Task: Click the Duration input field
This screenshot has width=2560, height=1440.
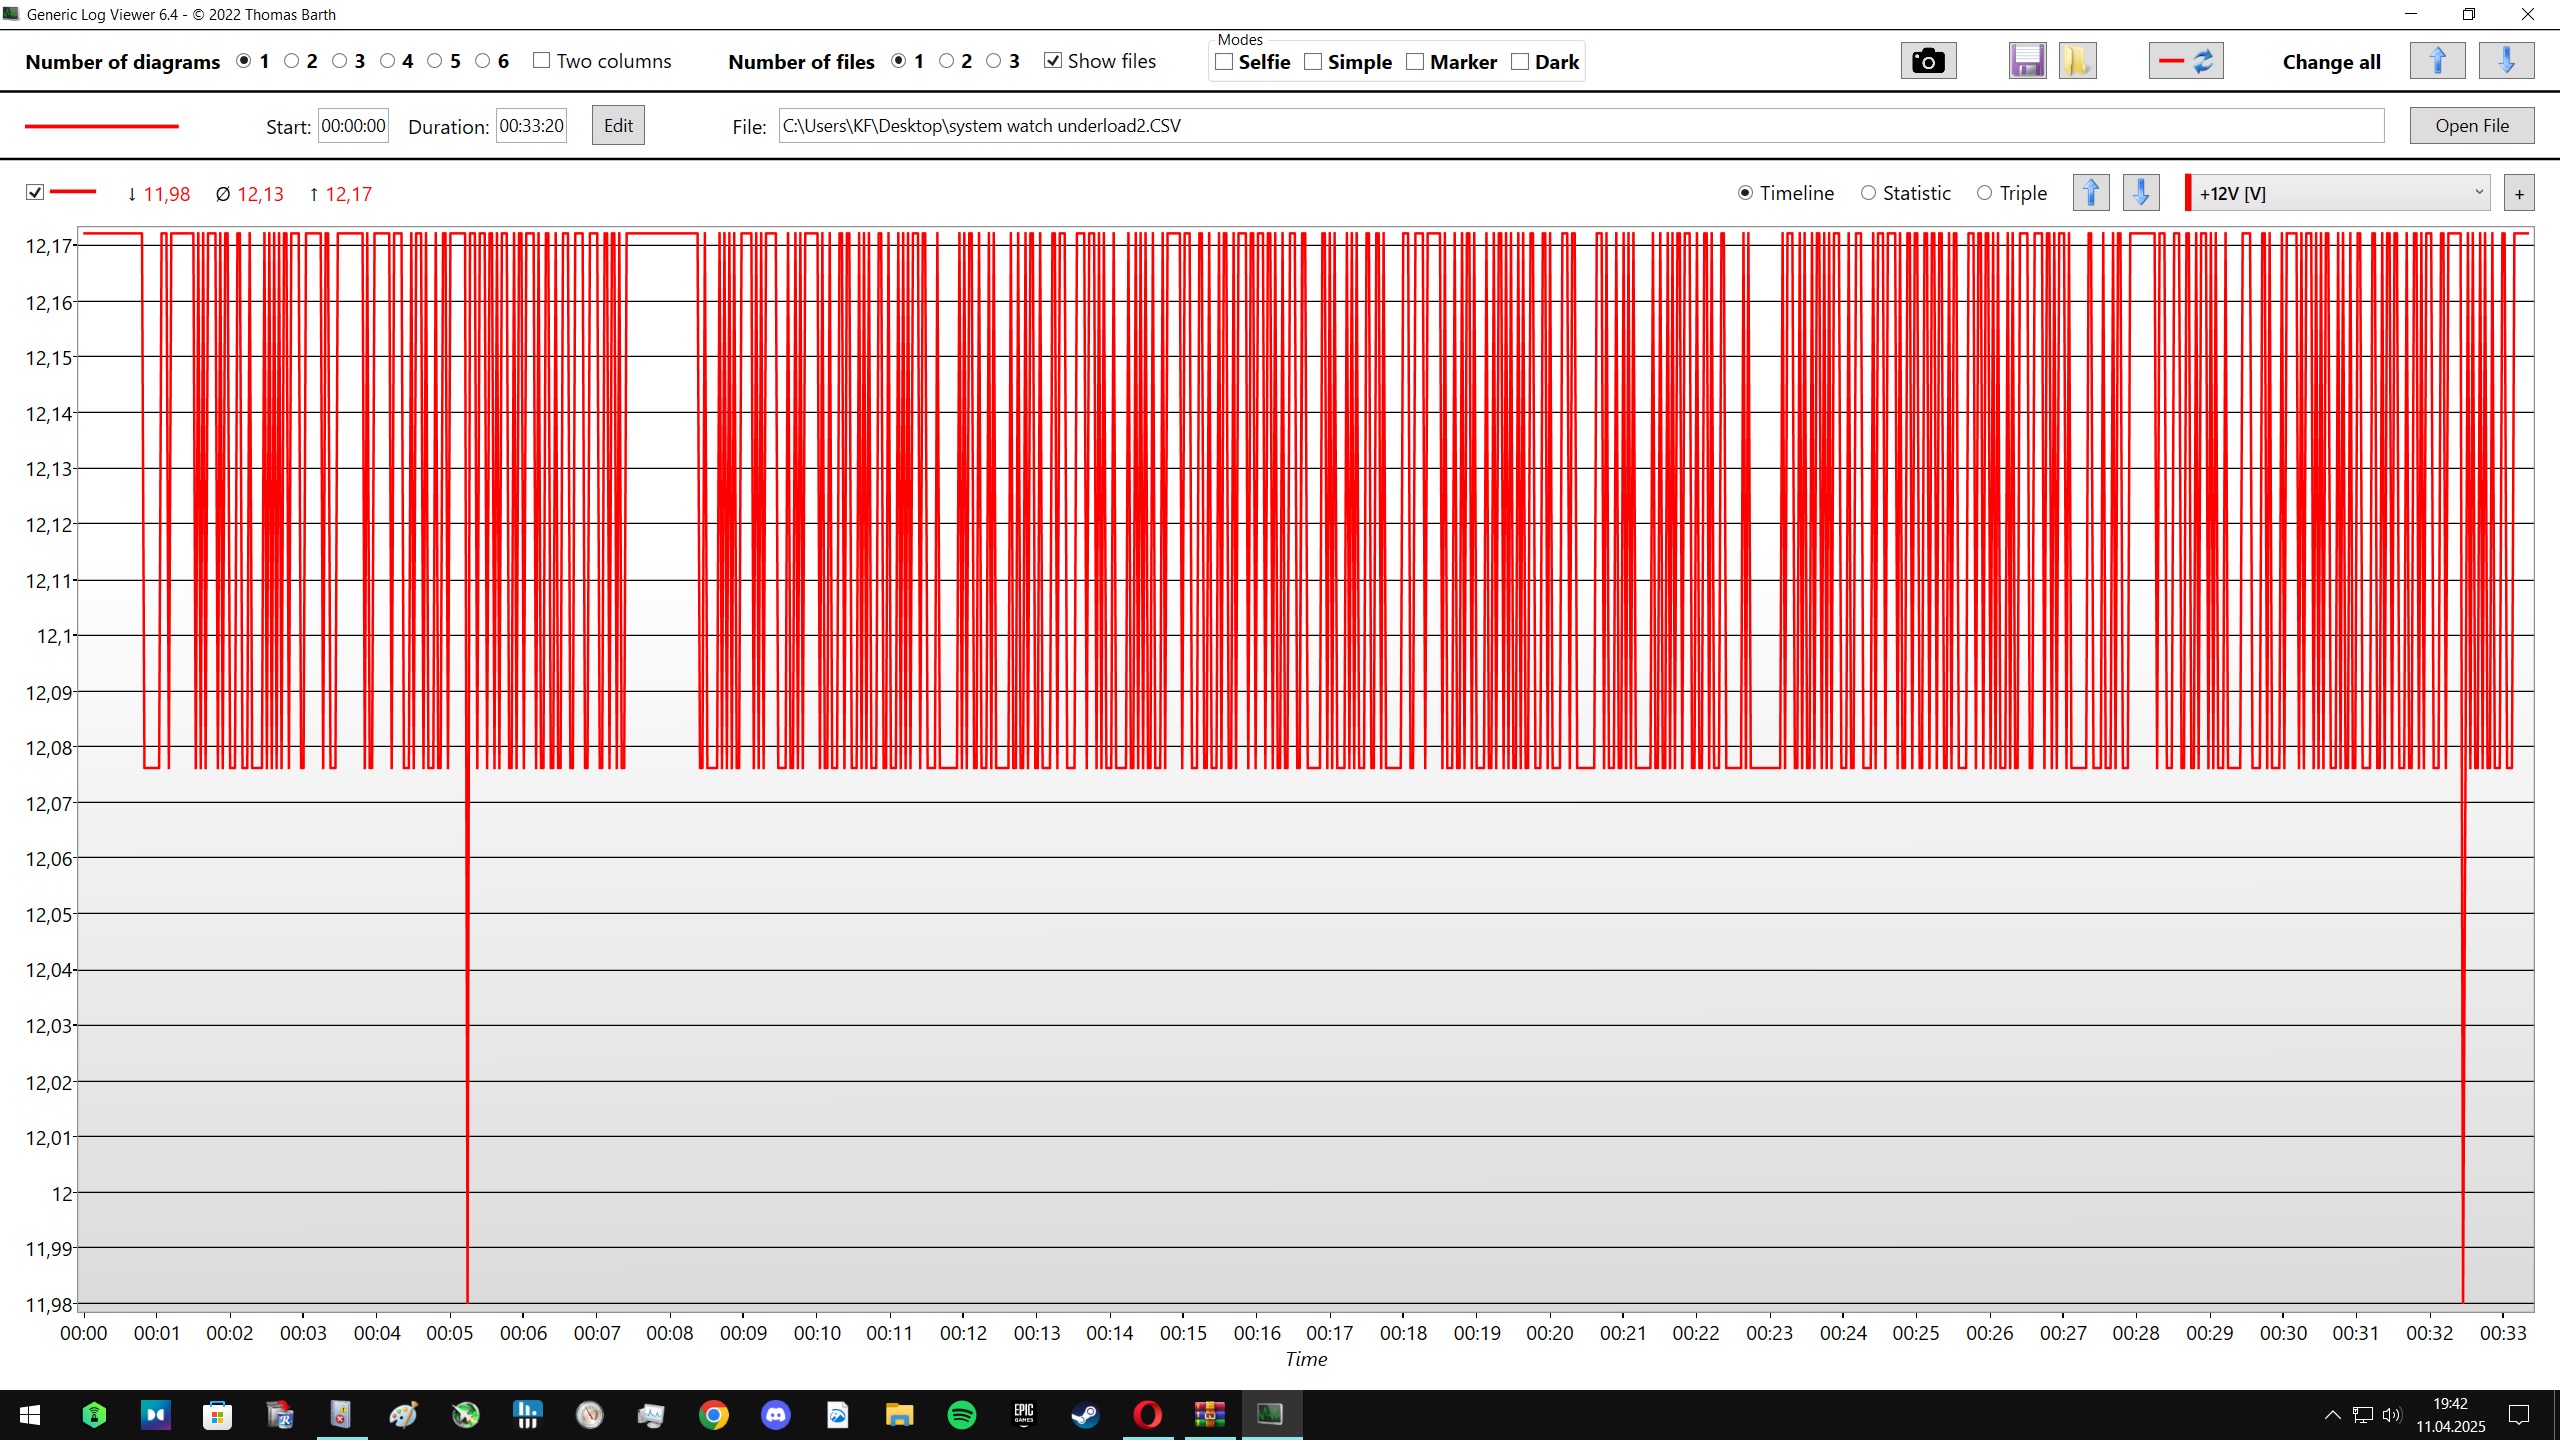Action: 531,126
